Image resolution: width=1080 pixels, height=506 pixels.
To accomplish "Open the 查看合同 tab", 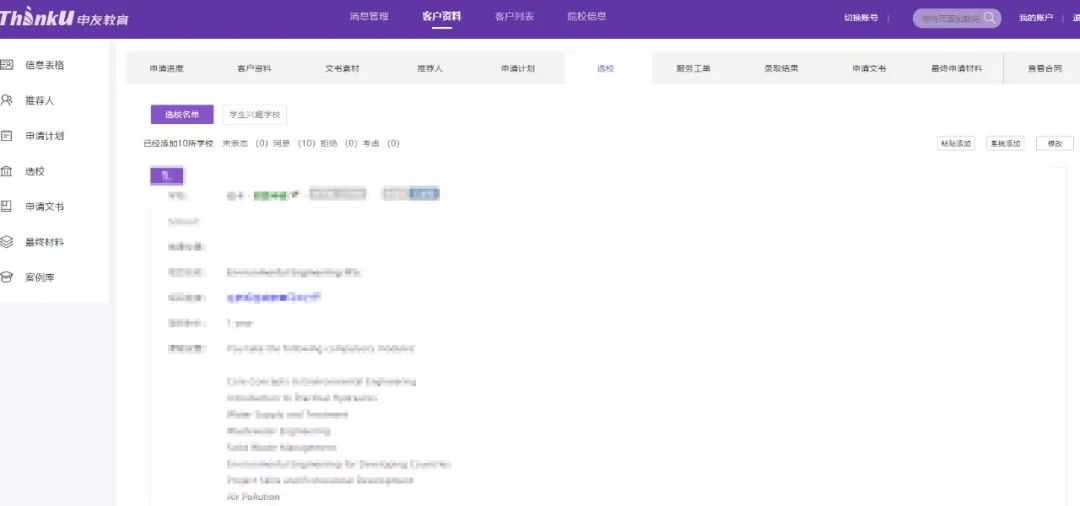I will tap(1044, 69).
